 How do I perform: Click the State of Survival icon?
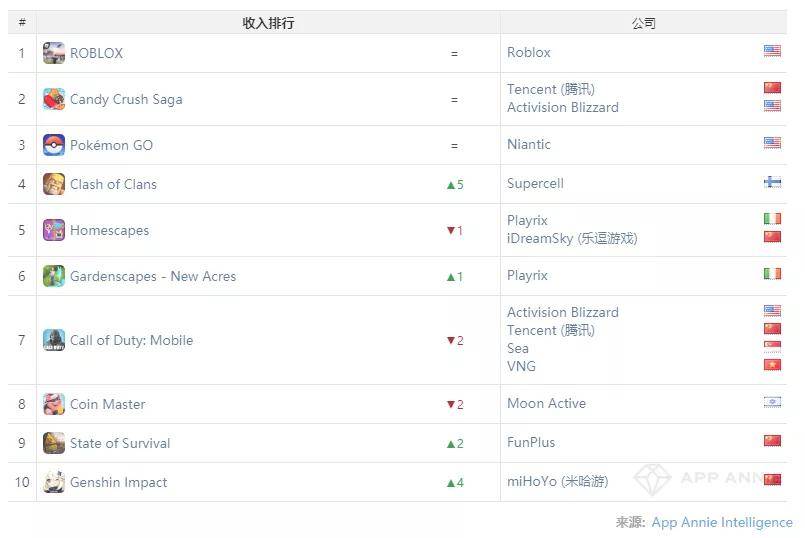[x=54, y=443]
